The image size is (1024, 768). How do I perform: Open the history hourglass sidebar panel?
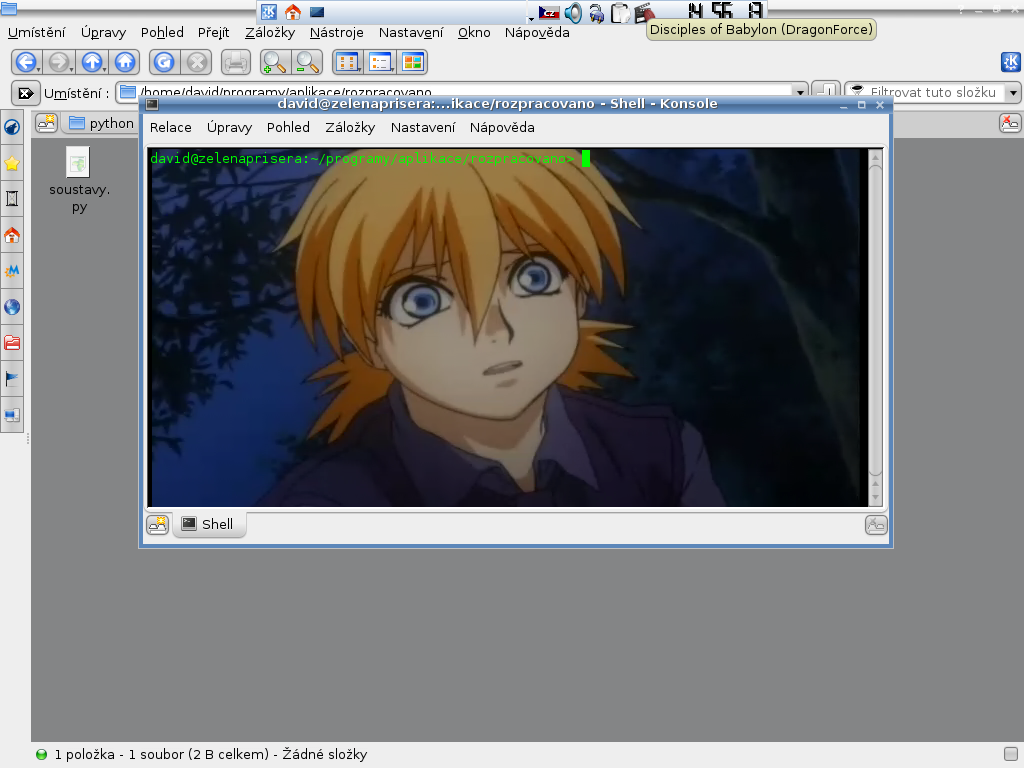(12, 199)
